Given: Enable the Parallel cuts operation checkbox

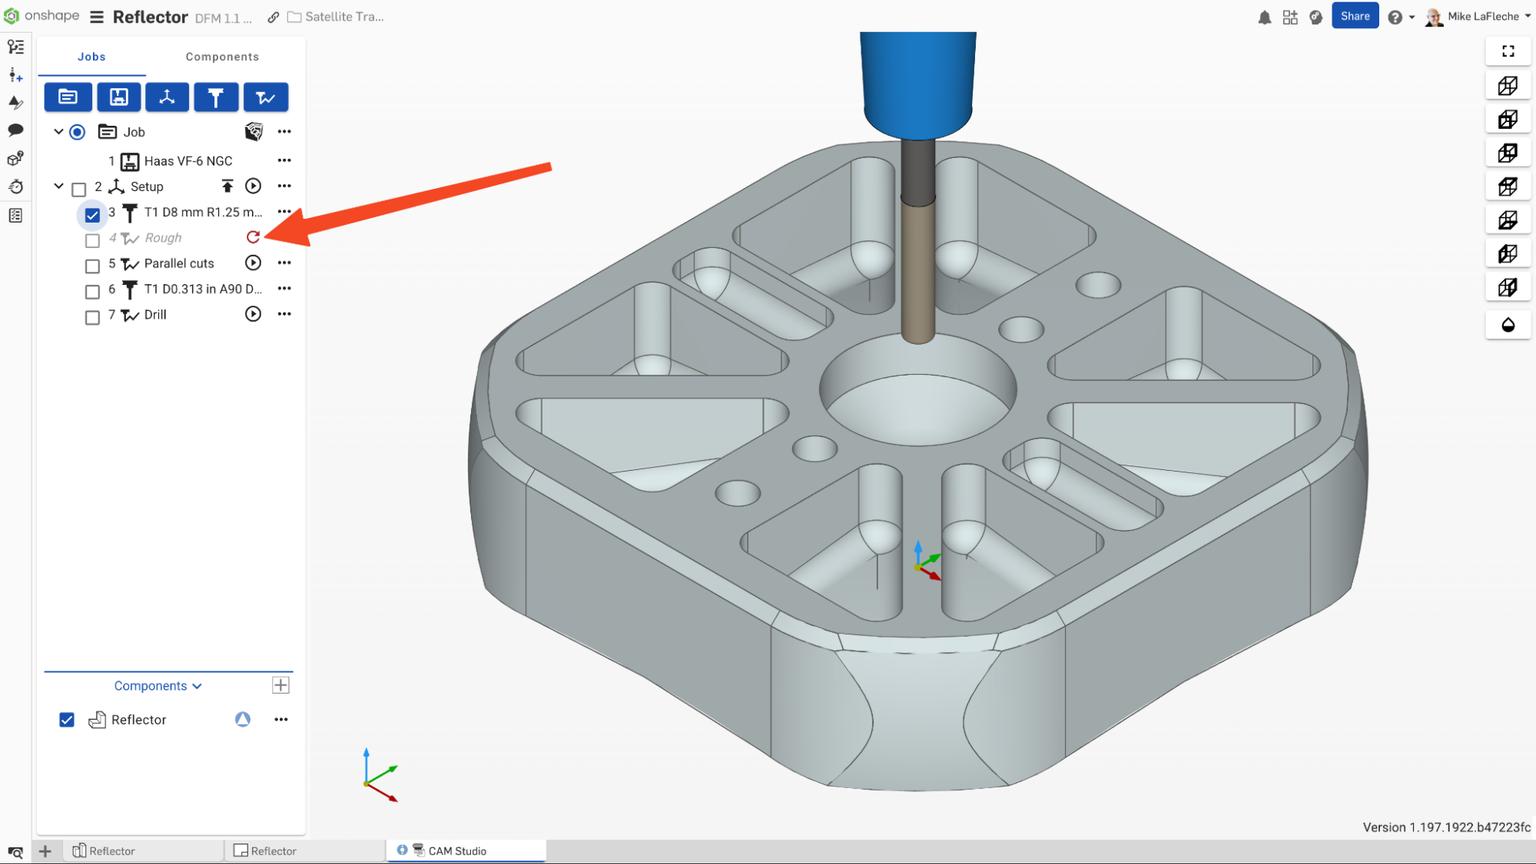Looking at the screenshot, I should (x=92, y=263).
